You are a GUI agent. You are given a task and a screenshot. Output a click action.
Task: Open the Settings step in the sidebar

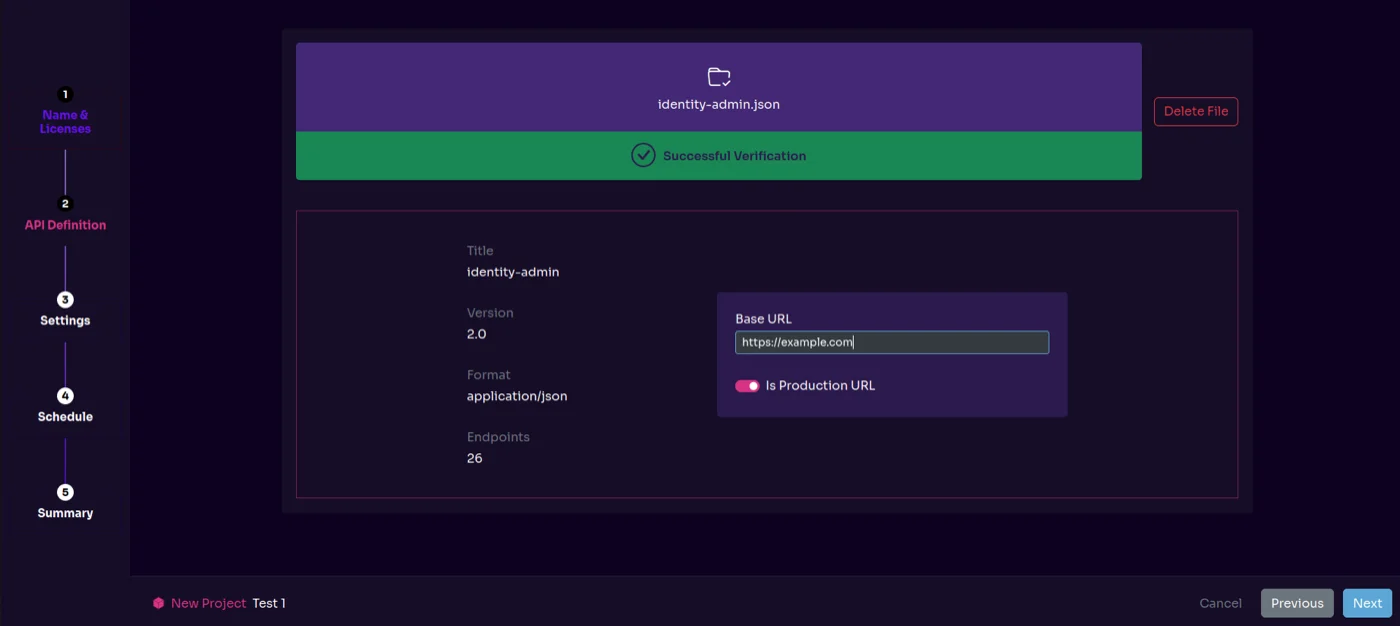[64, 320]
